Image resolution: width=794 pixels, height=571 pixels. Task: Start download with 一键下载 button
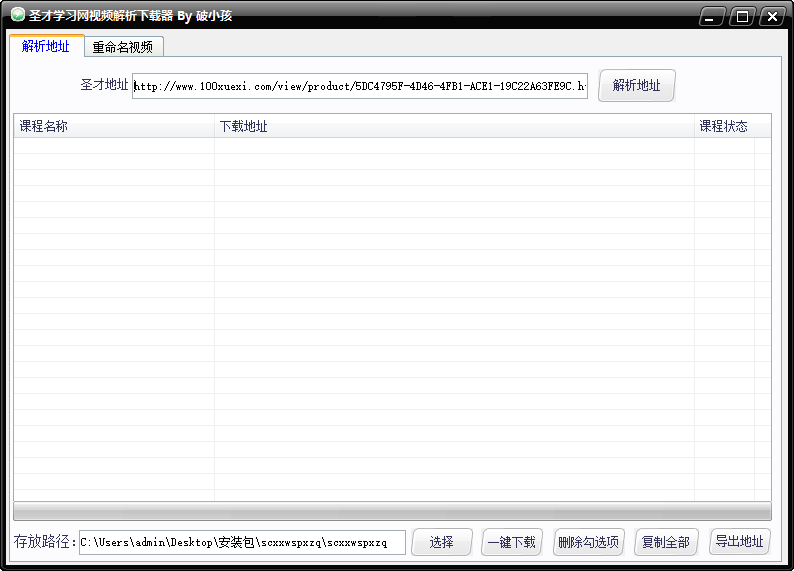point(512,542)
